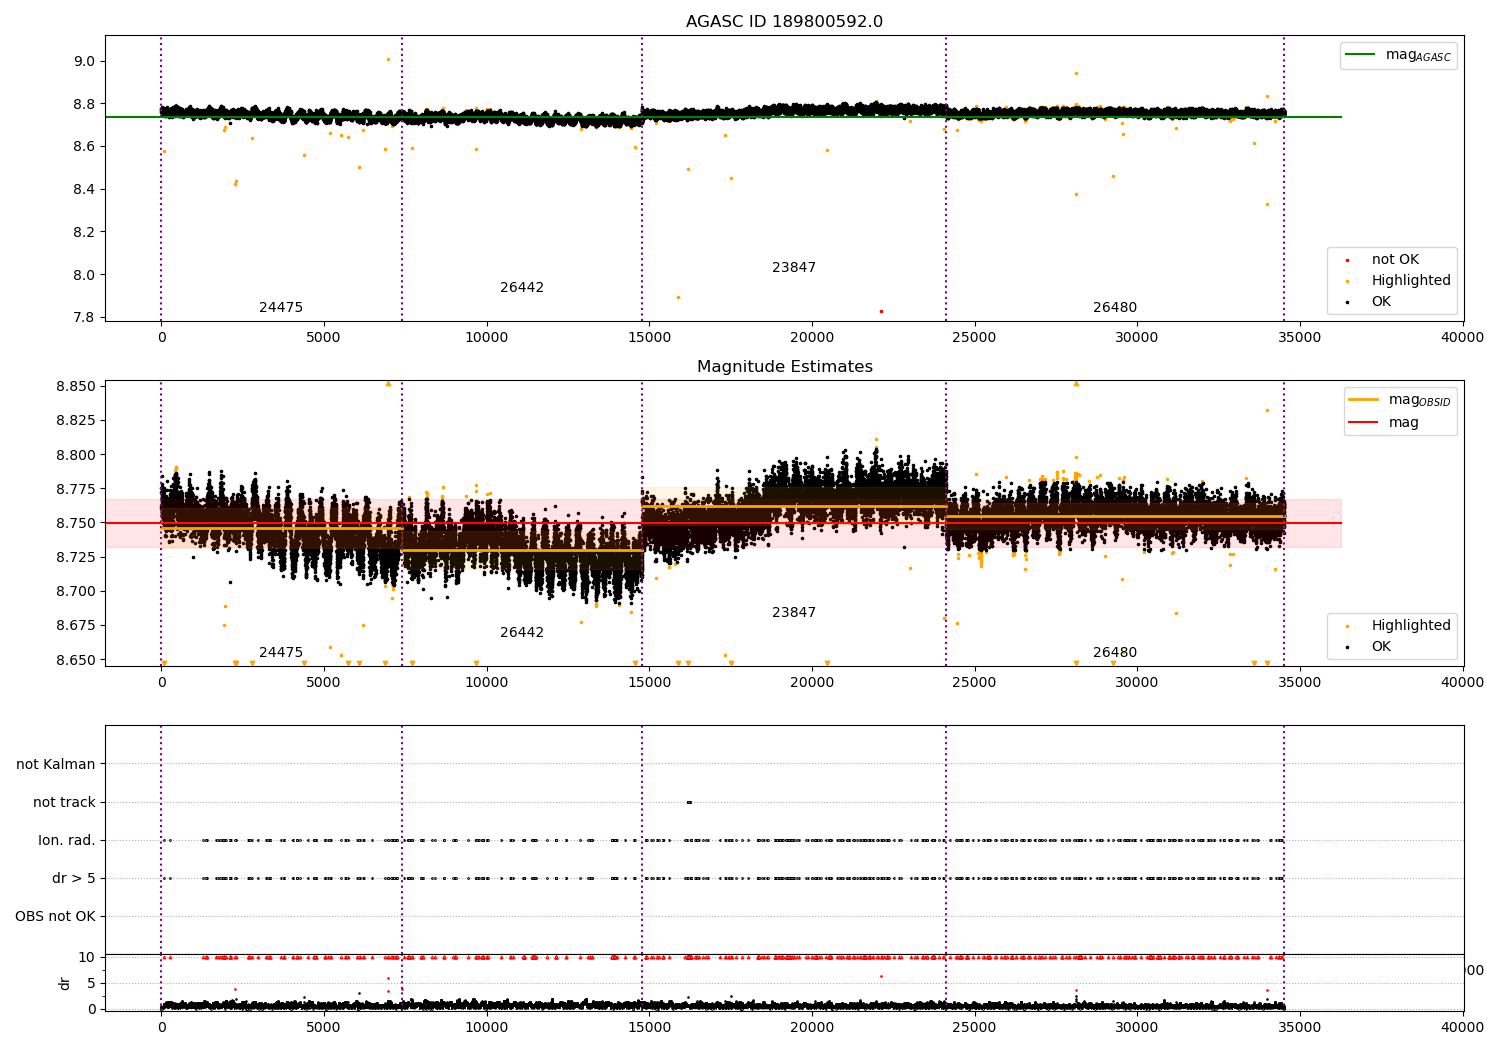Screen dimensions: 1500x1050
Task: Click obsid label 26442 in Magnitude Estimates plot
Action: [x=522, y=633]
